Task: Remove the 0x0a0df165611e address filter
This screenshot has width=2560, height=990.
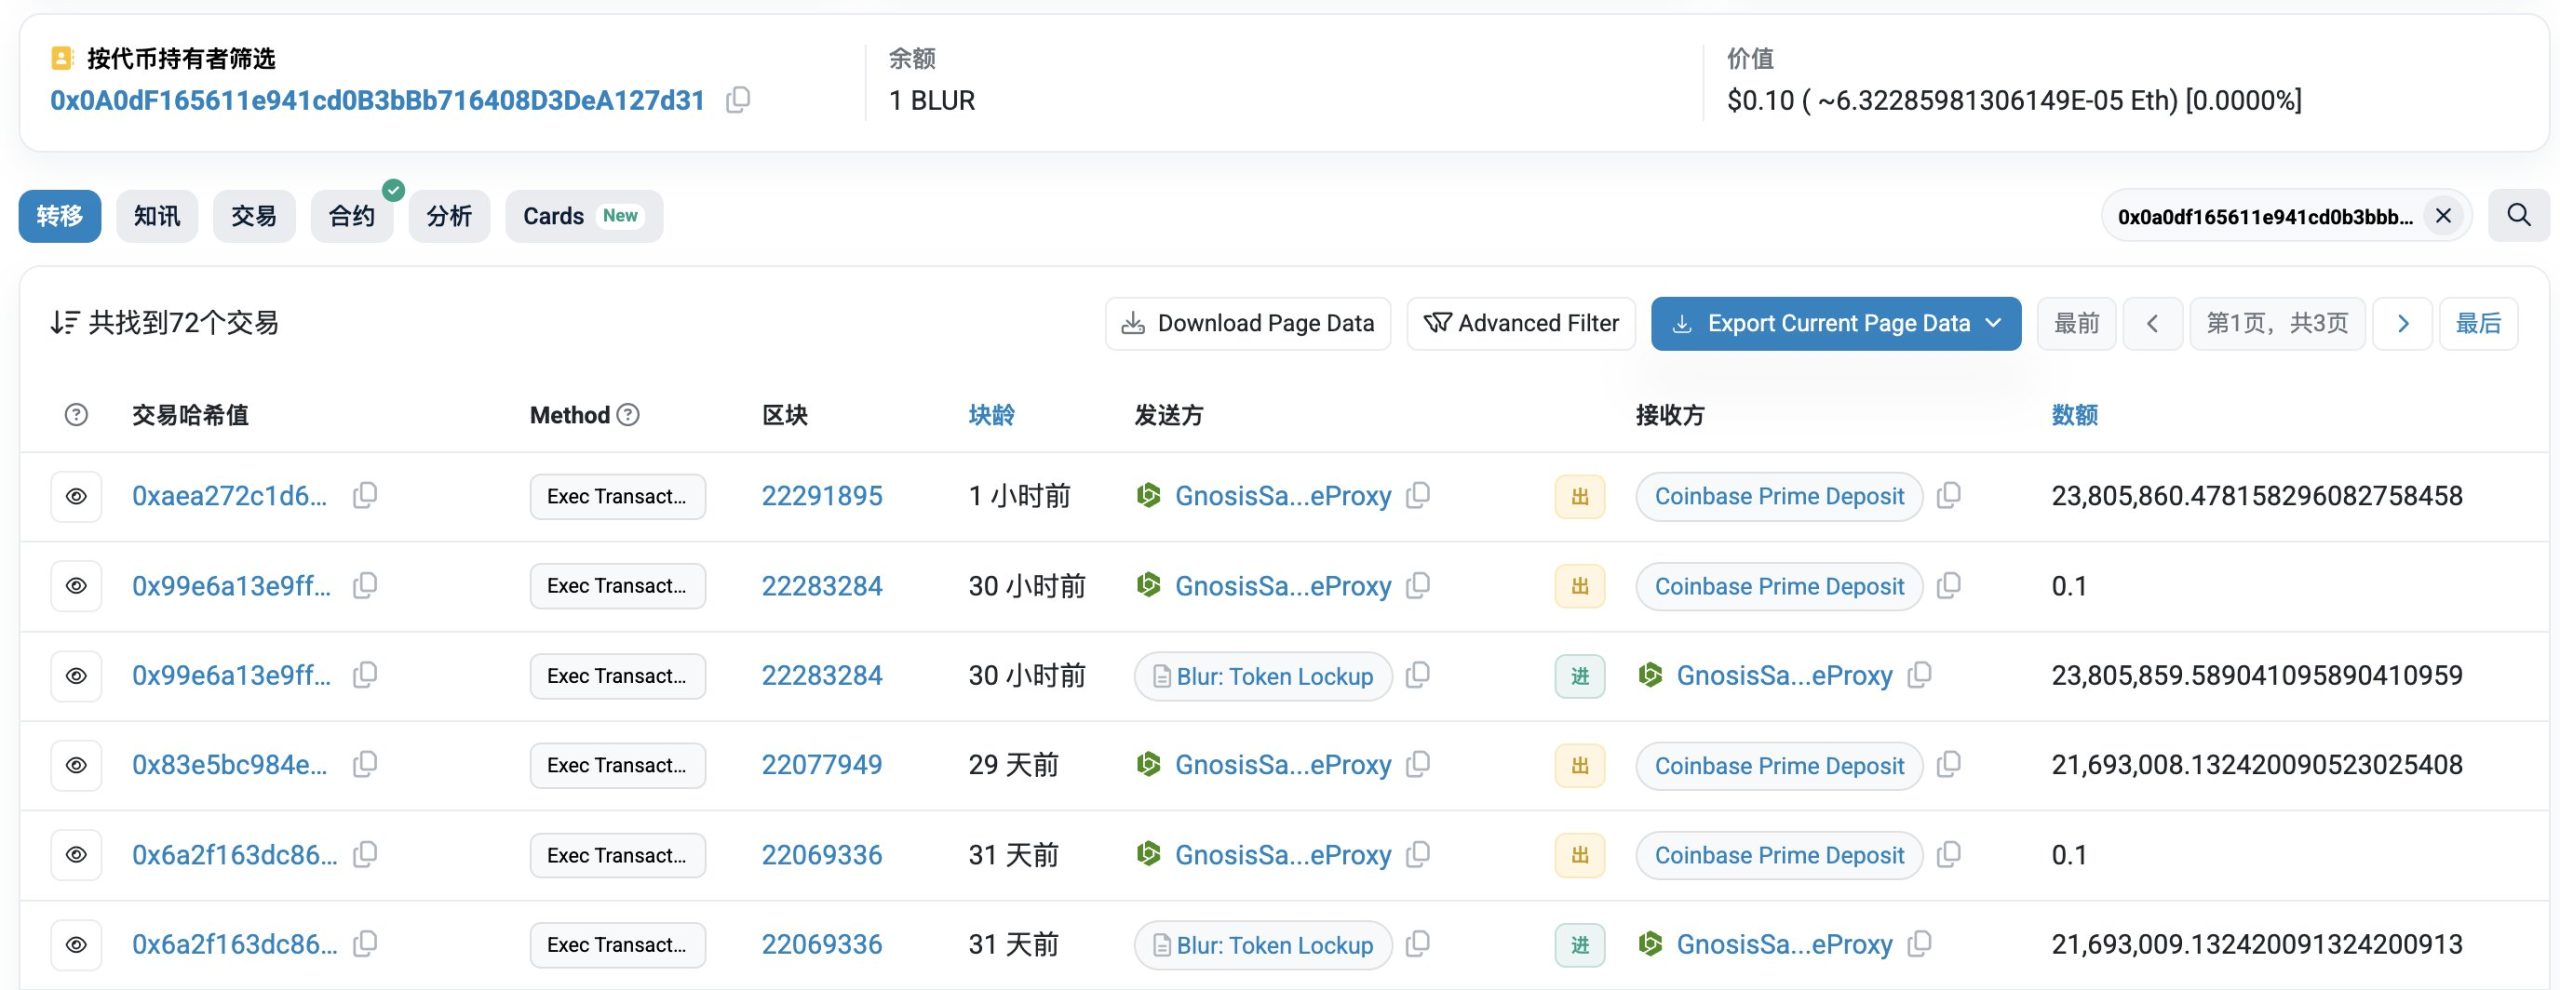Action: click(x=2443, y=216)
